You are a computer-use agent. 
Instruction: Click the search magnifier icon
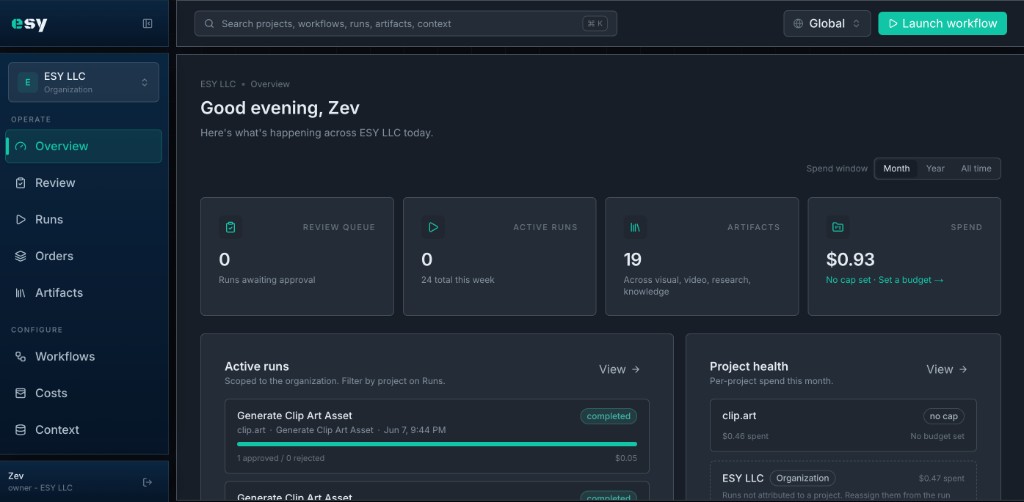210,24
